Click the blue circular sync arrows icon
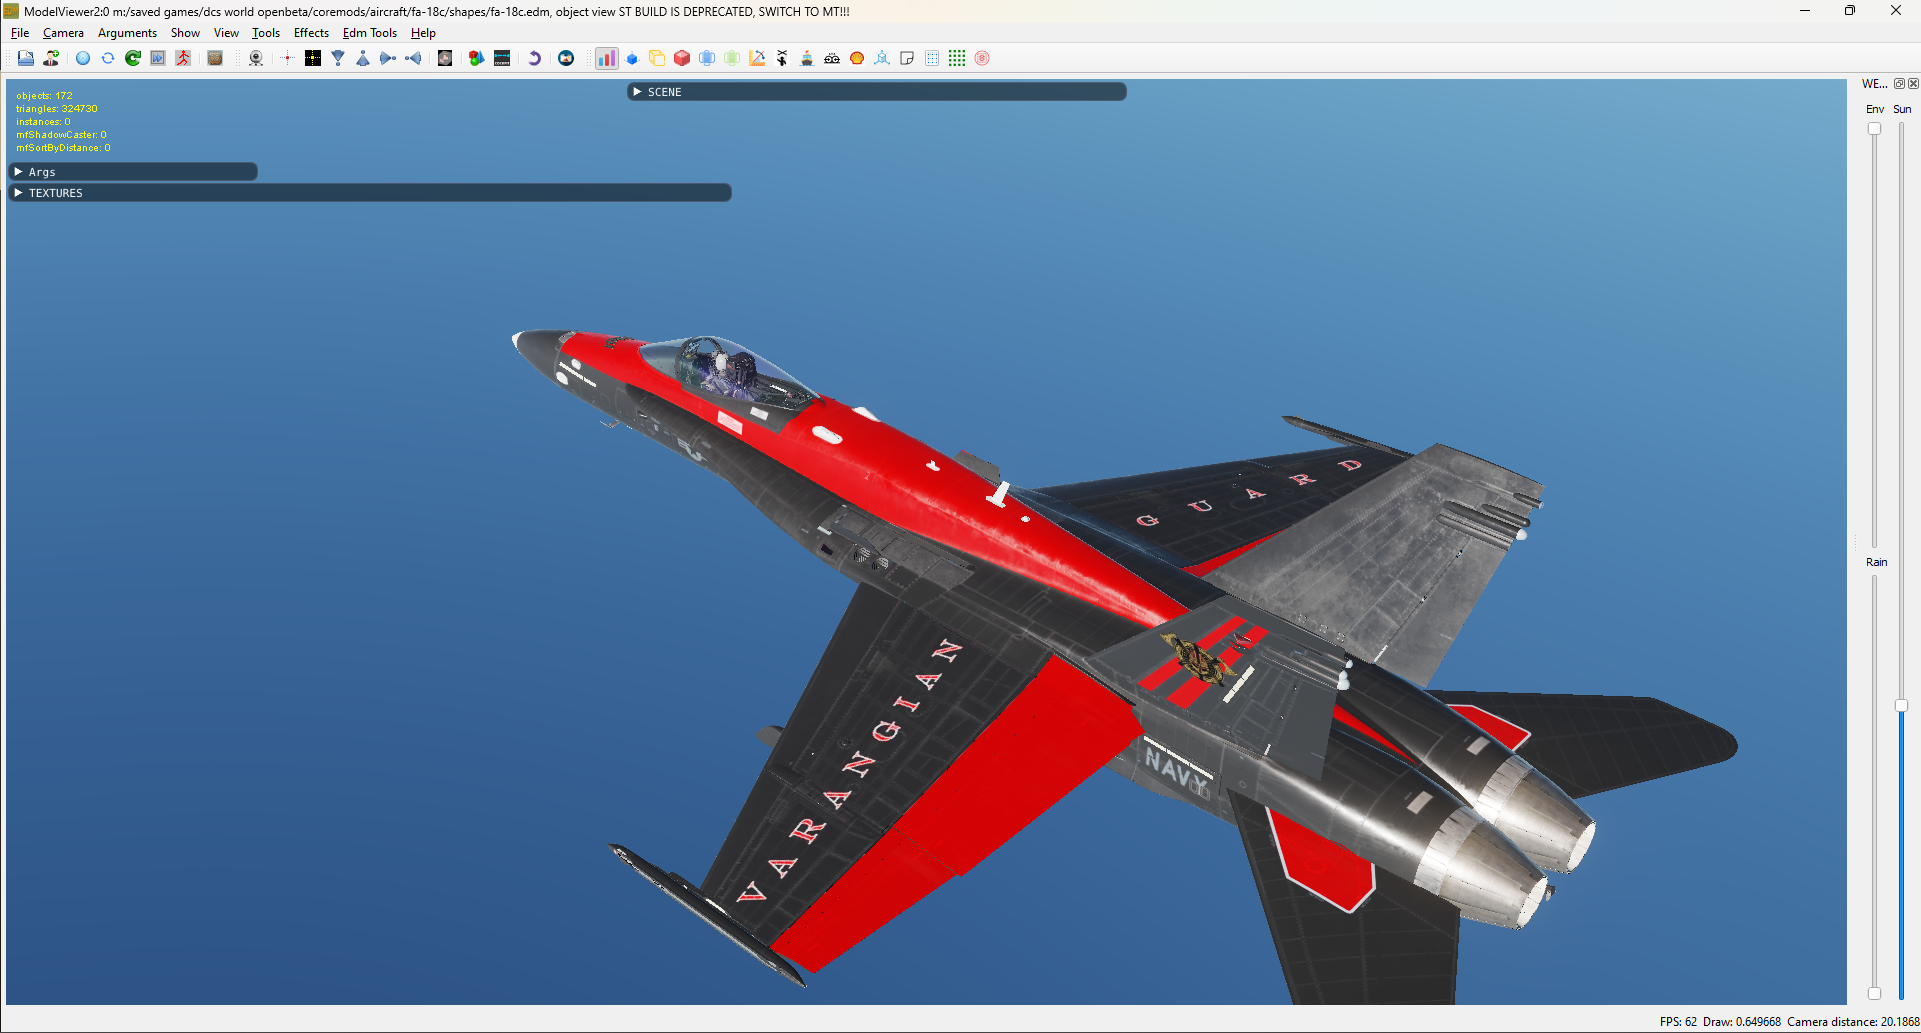Screen dimensions: 1921x1033 click(x=108, y=58)
